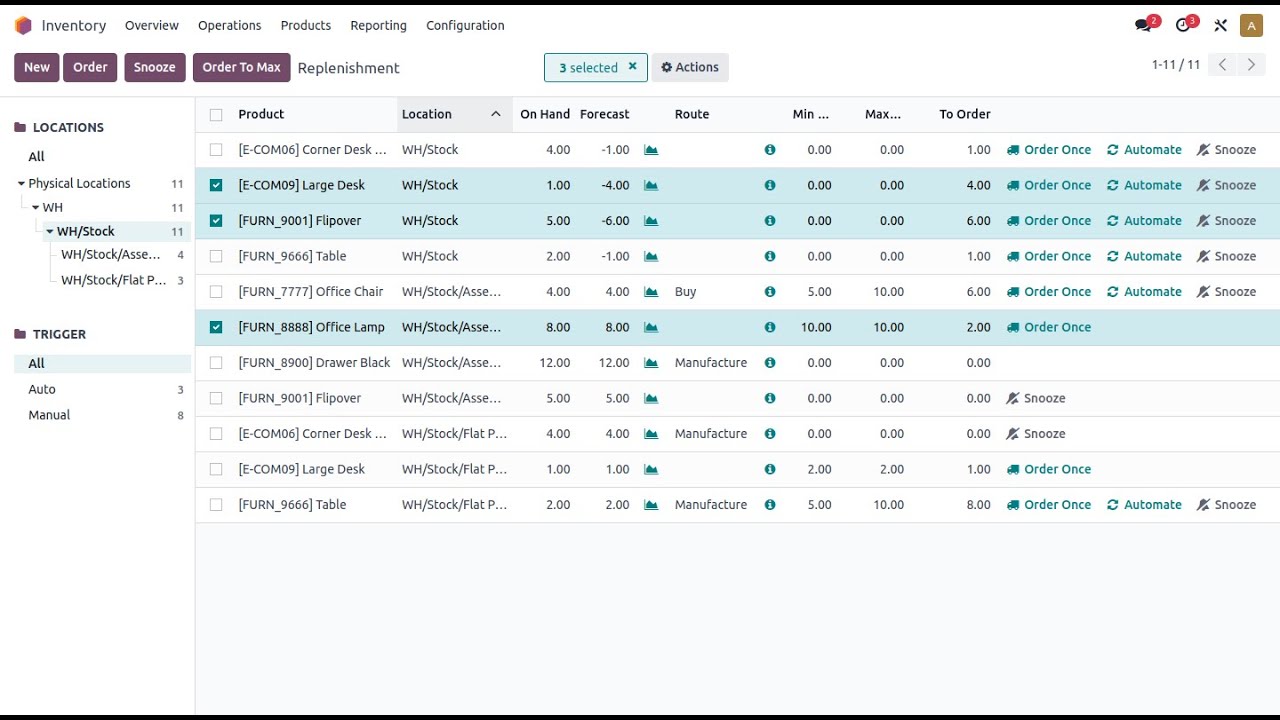Filter trigger by Auto
The image size is (1280, 720).
103,389
